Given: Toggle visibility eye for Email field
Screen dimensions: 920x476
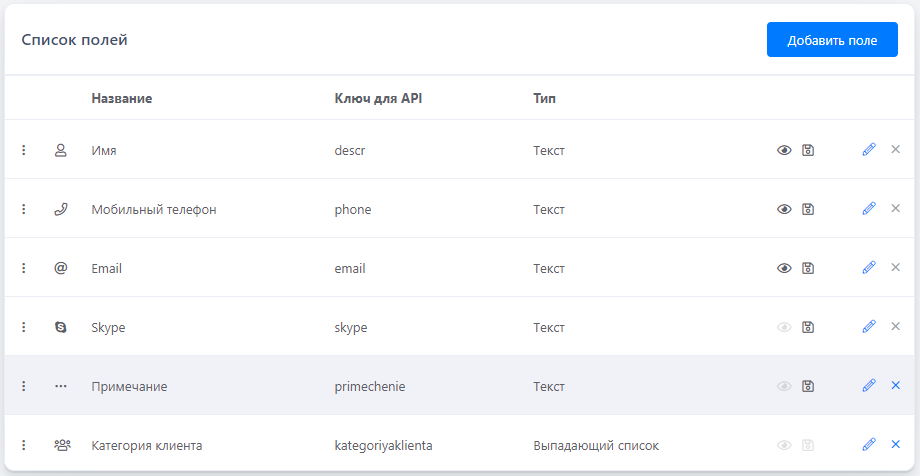Looking at the screenshot, I should point(785,268).
